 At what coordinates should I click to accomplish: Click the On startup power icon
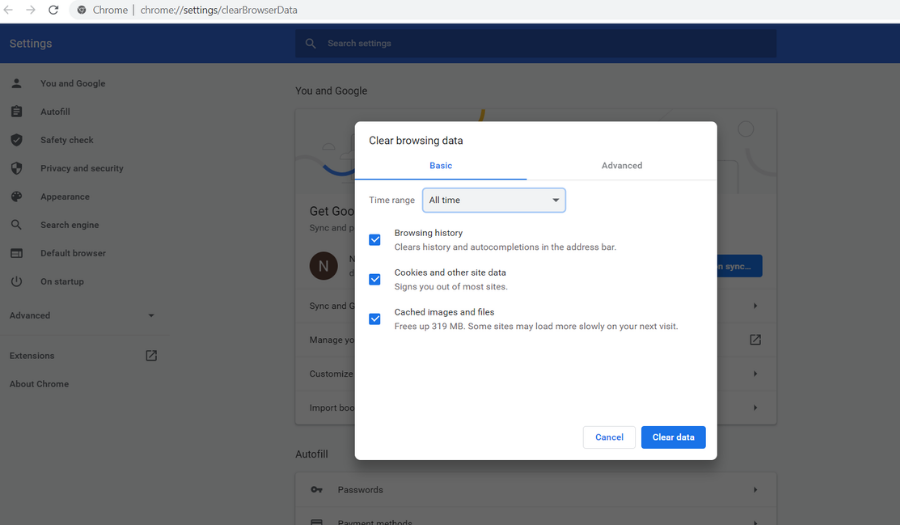tap(17, 281)
